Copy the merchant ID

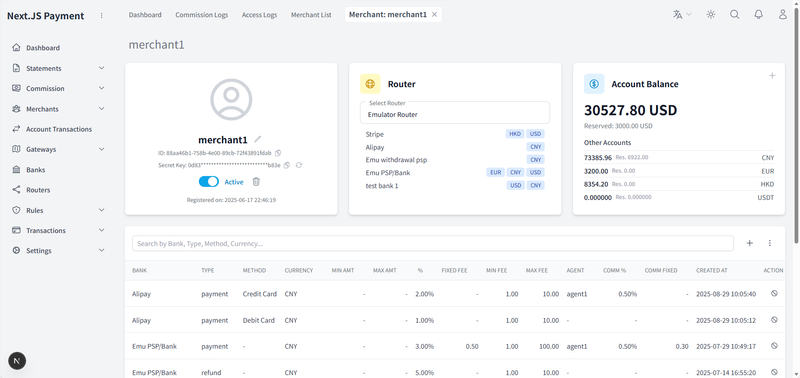coord(278,153)
